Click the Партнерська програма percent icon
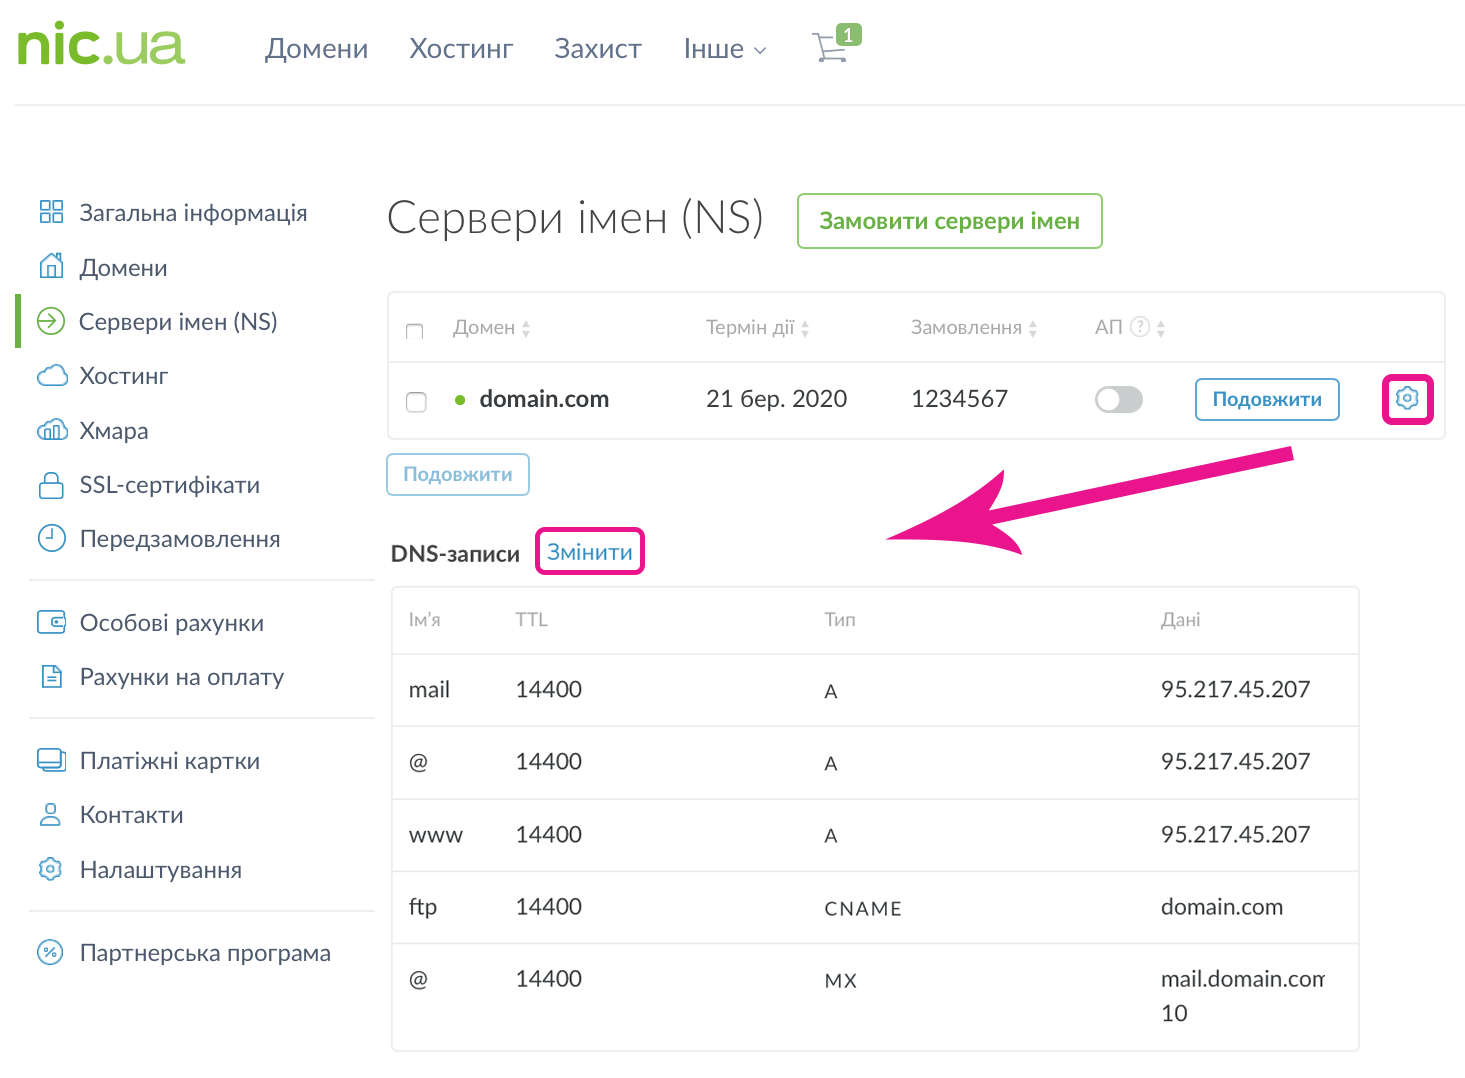 pos(50,952)
